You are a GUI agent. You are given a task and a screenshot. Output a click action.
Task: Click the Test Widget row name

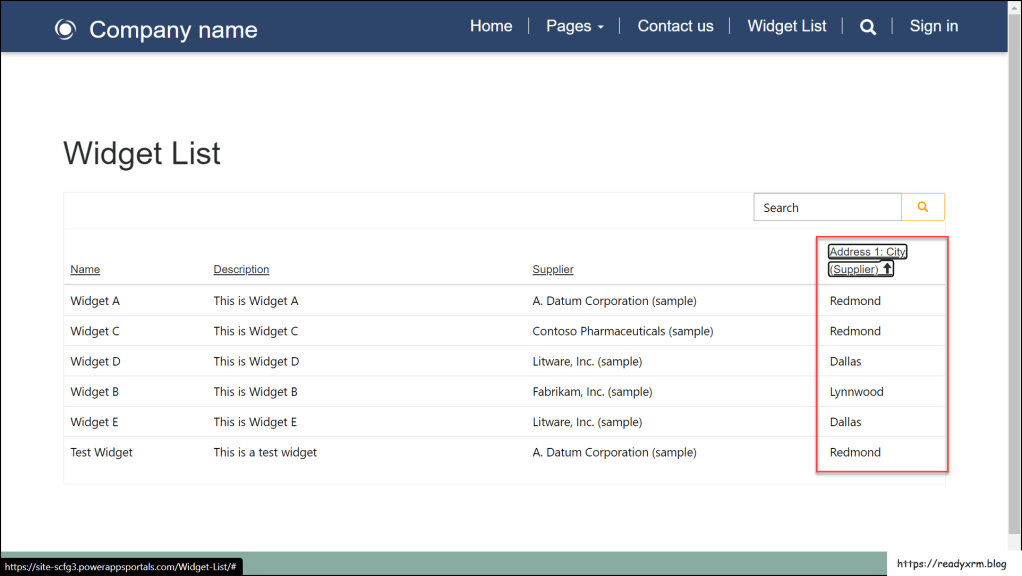[101, 453]
